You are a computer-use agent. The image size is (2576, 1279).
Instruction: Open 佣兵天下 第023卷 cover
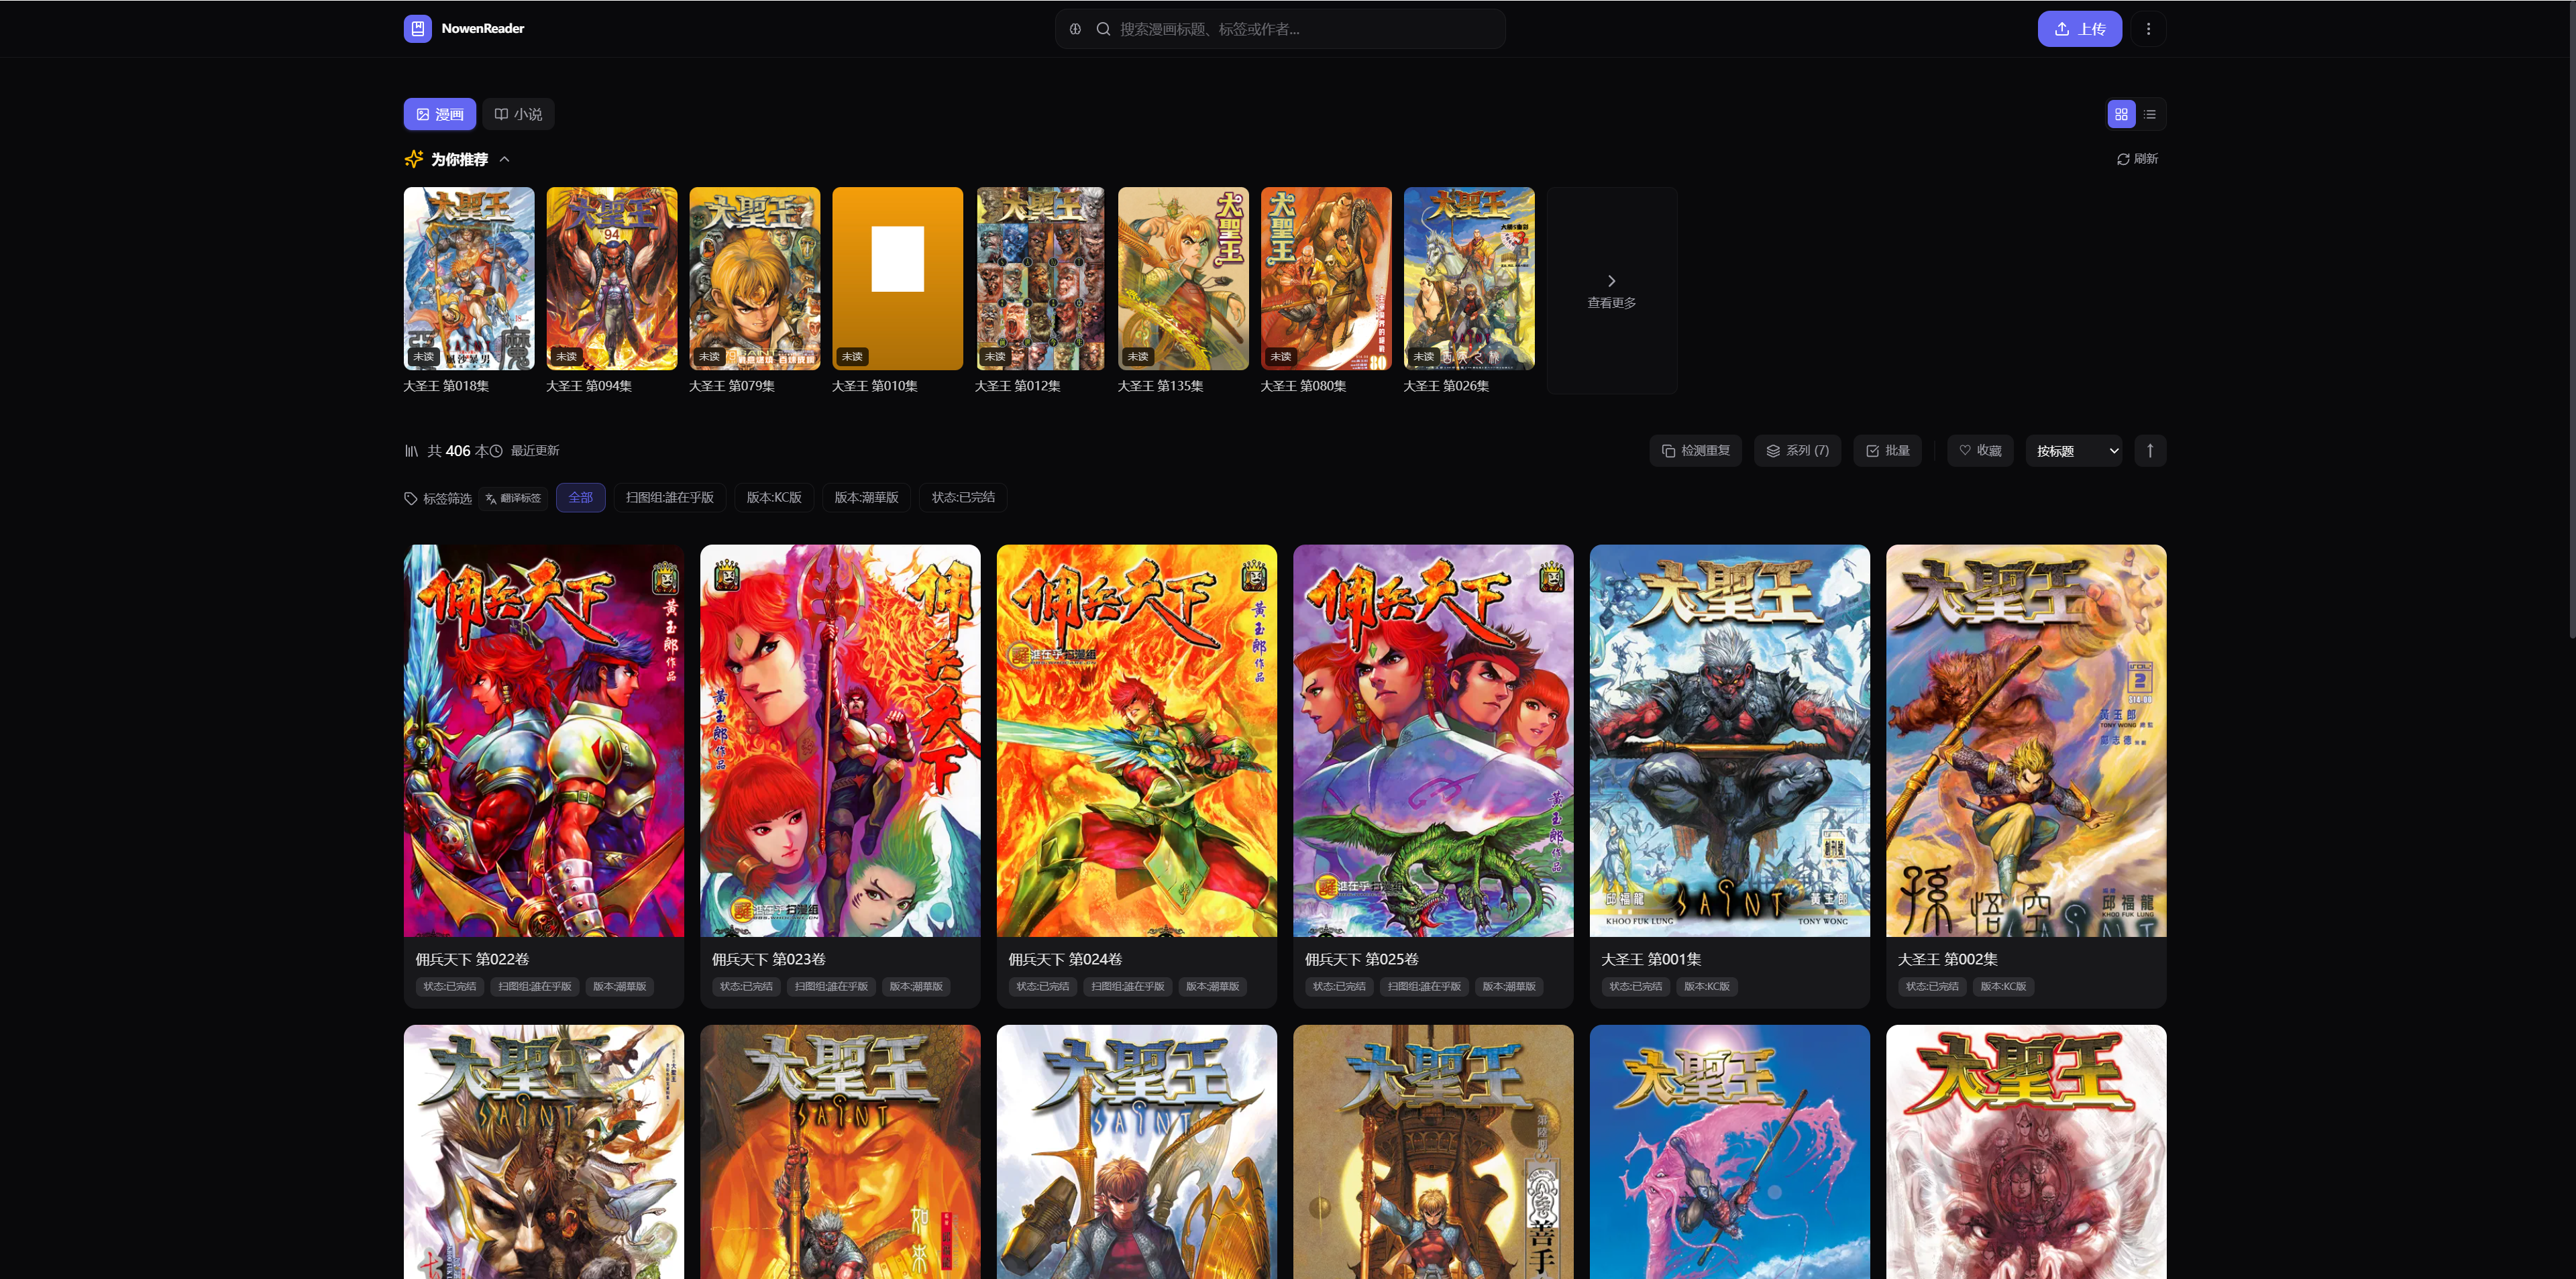[x=840, y=741]
